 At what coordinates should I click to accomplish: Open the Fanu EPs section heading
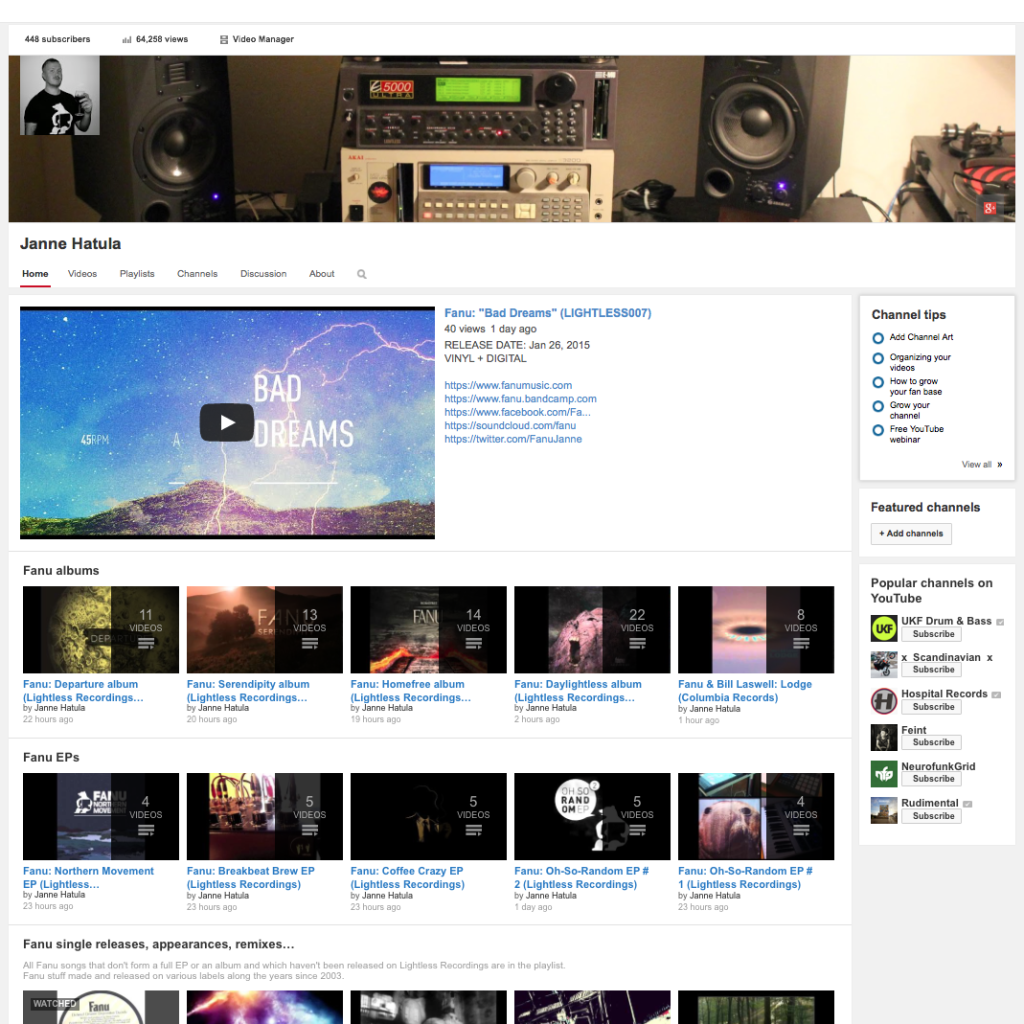point(51,758)
